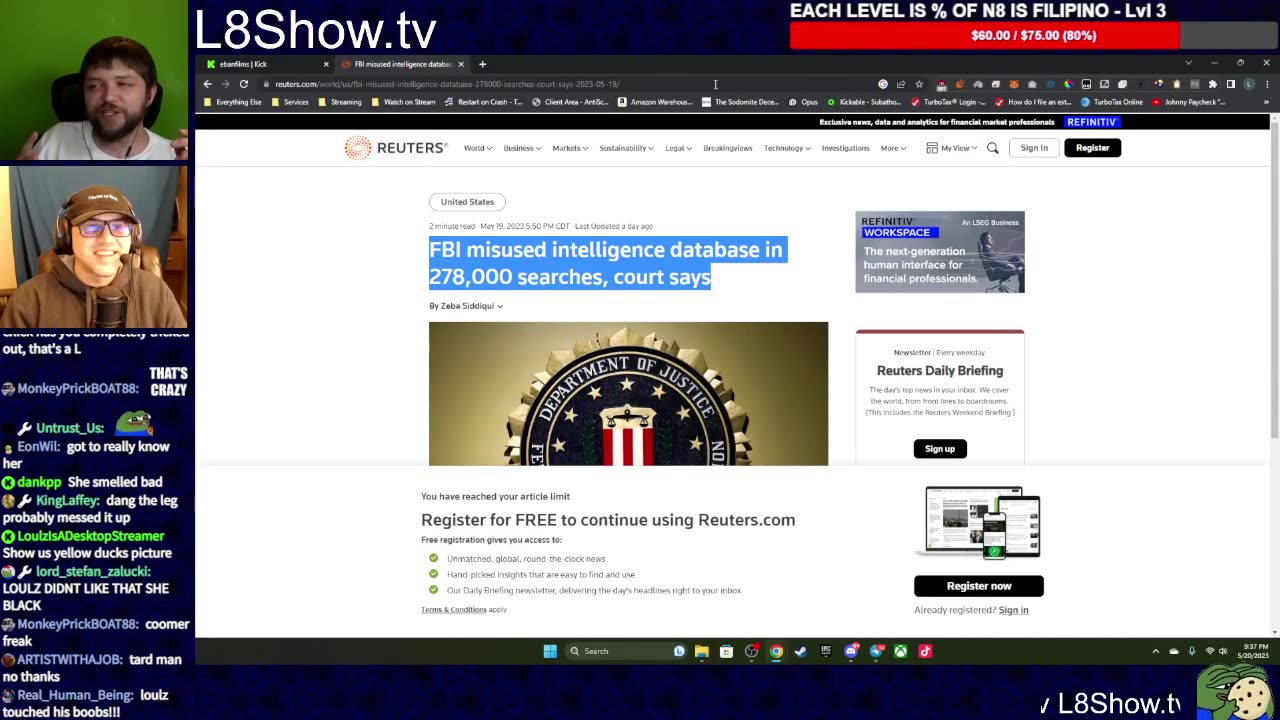
Task: Click the browser address bar
Action: coord(560,84)
